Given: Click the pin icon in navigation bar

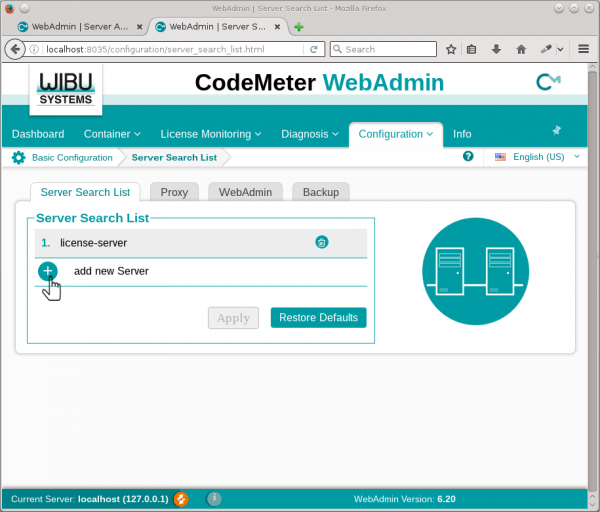Looking at the screenshot, I should click(556, 130).
